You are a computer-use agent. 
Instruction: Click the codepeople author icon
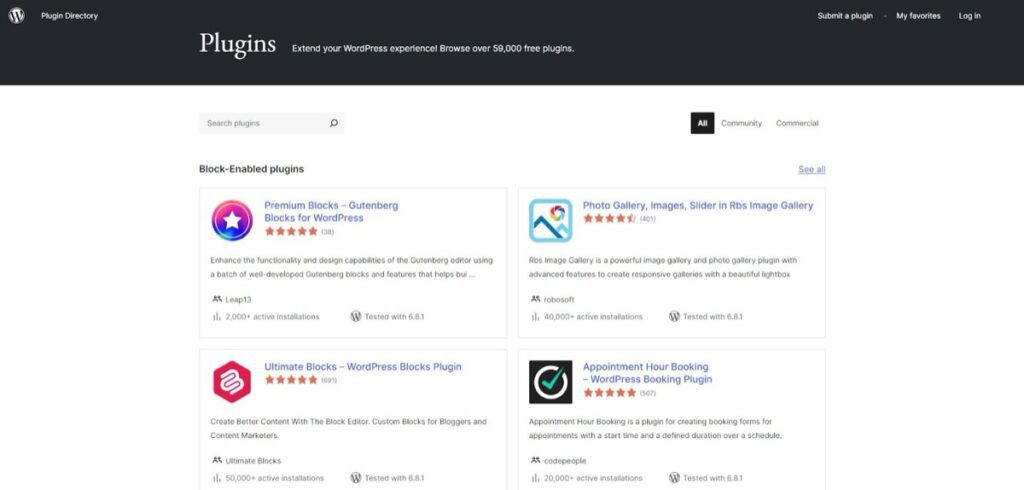[x=536, y=460]
